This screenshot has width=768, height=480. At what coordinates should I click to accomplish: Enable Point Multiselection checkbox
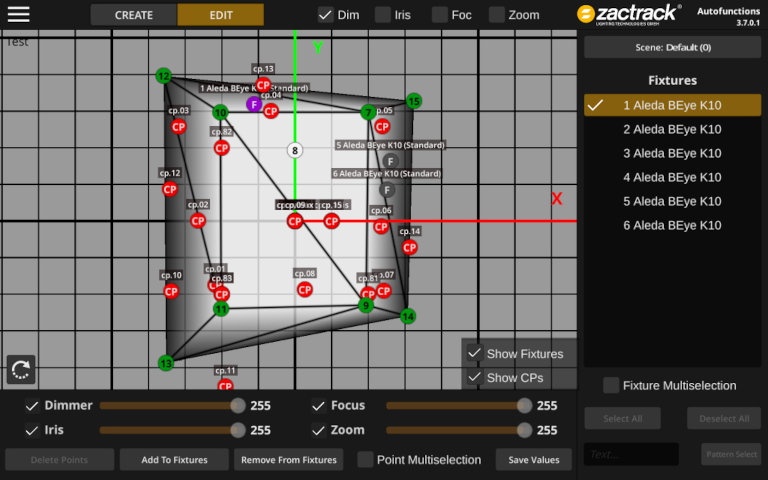(x=365, y=459)
